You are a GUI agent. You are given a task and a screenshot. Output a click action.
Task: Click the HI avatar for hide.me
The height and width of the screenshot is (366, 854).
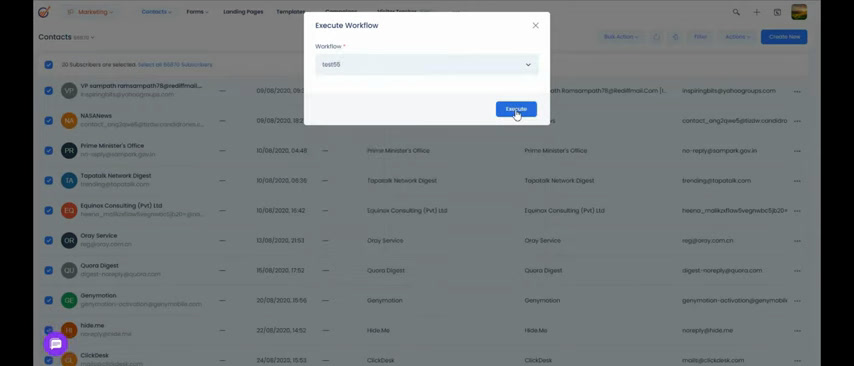[x=69, y=330]
